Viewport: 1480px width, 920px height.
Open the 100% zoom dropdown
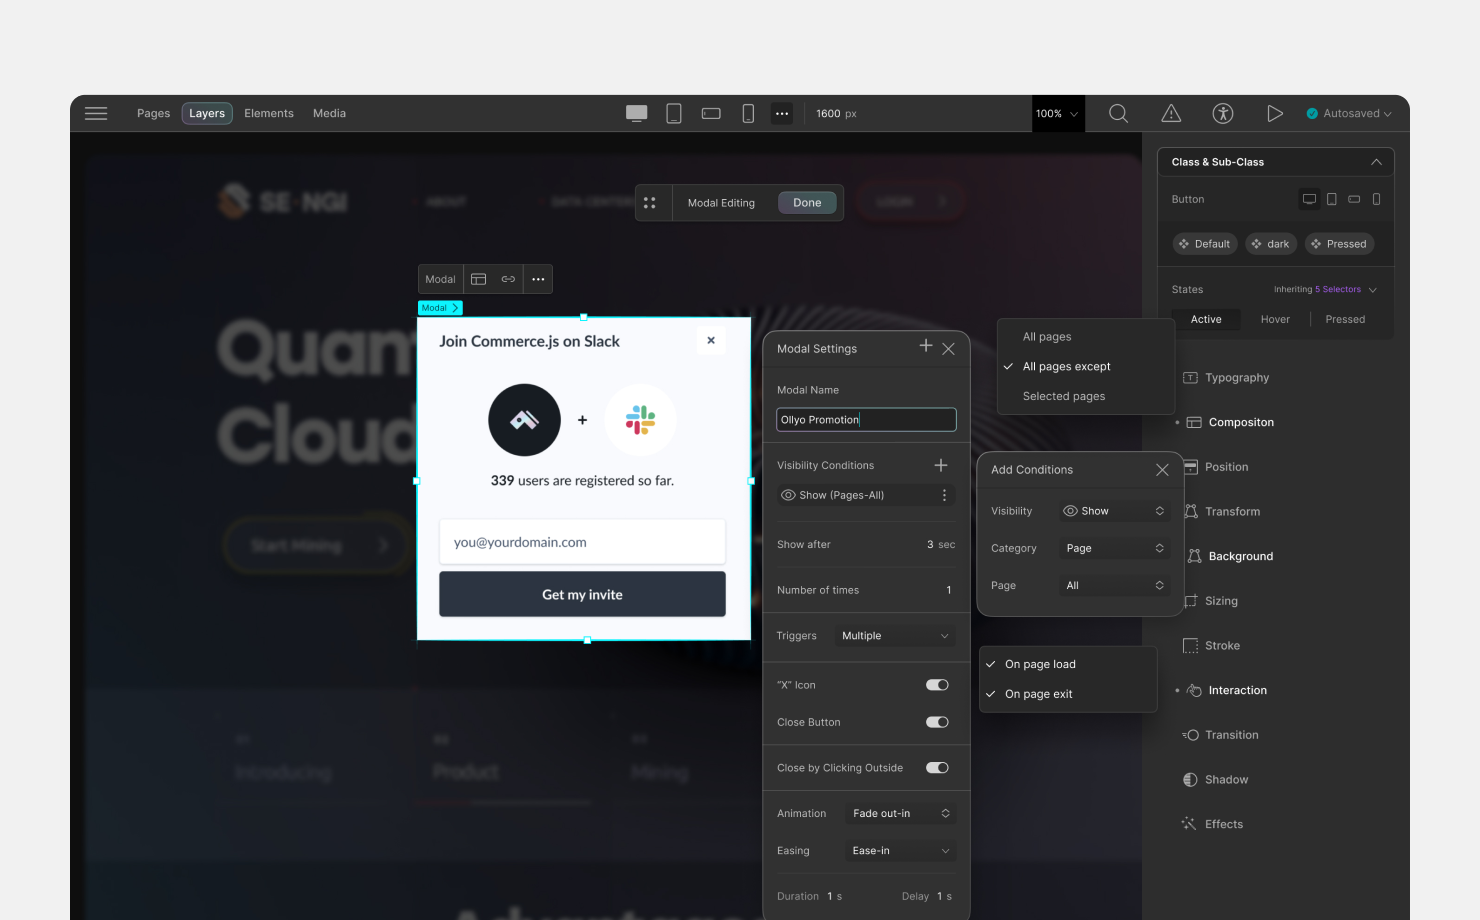click(x=1057, y=113)
